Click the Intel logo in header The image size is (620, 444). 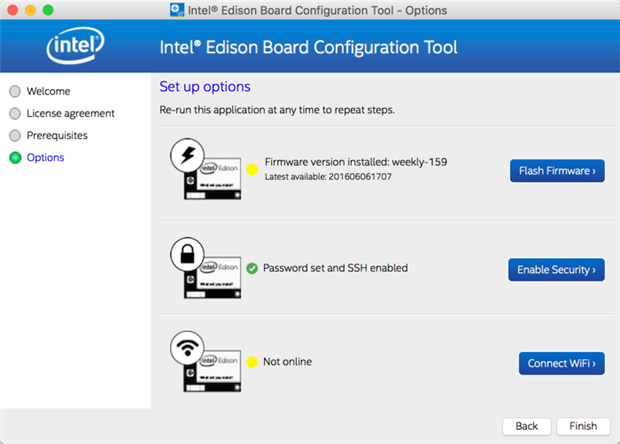click(x=76, y=47)
